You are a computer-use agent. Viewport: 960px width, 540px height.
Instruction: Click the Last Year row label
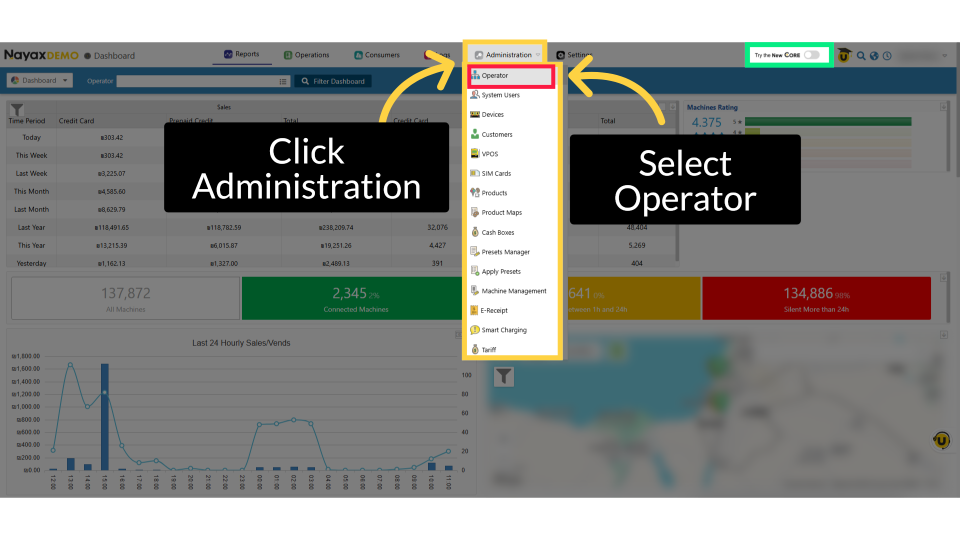[31, 227]
